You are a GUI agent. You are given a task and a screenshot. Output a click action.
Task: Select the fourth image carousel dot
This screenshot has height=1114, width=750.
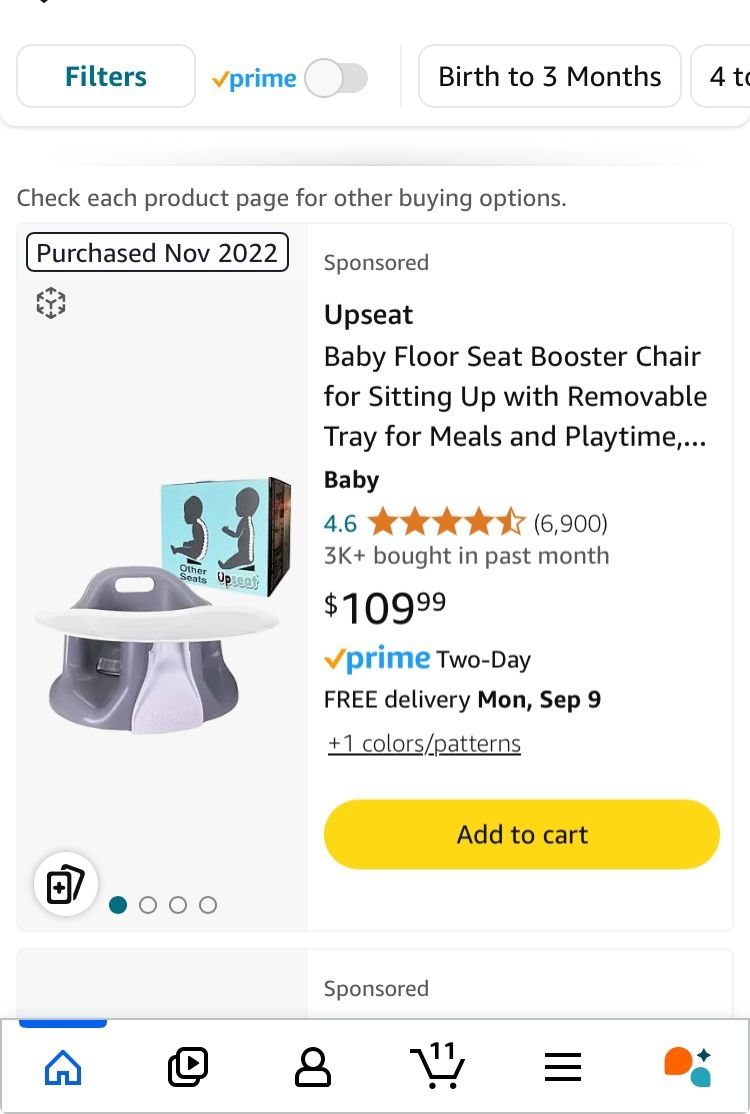point(208,905)
